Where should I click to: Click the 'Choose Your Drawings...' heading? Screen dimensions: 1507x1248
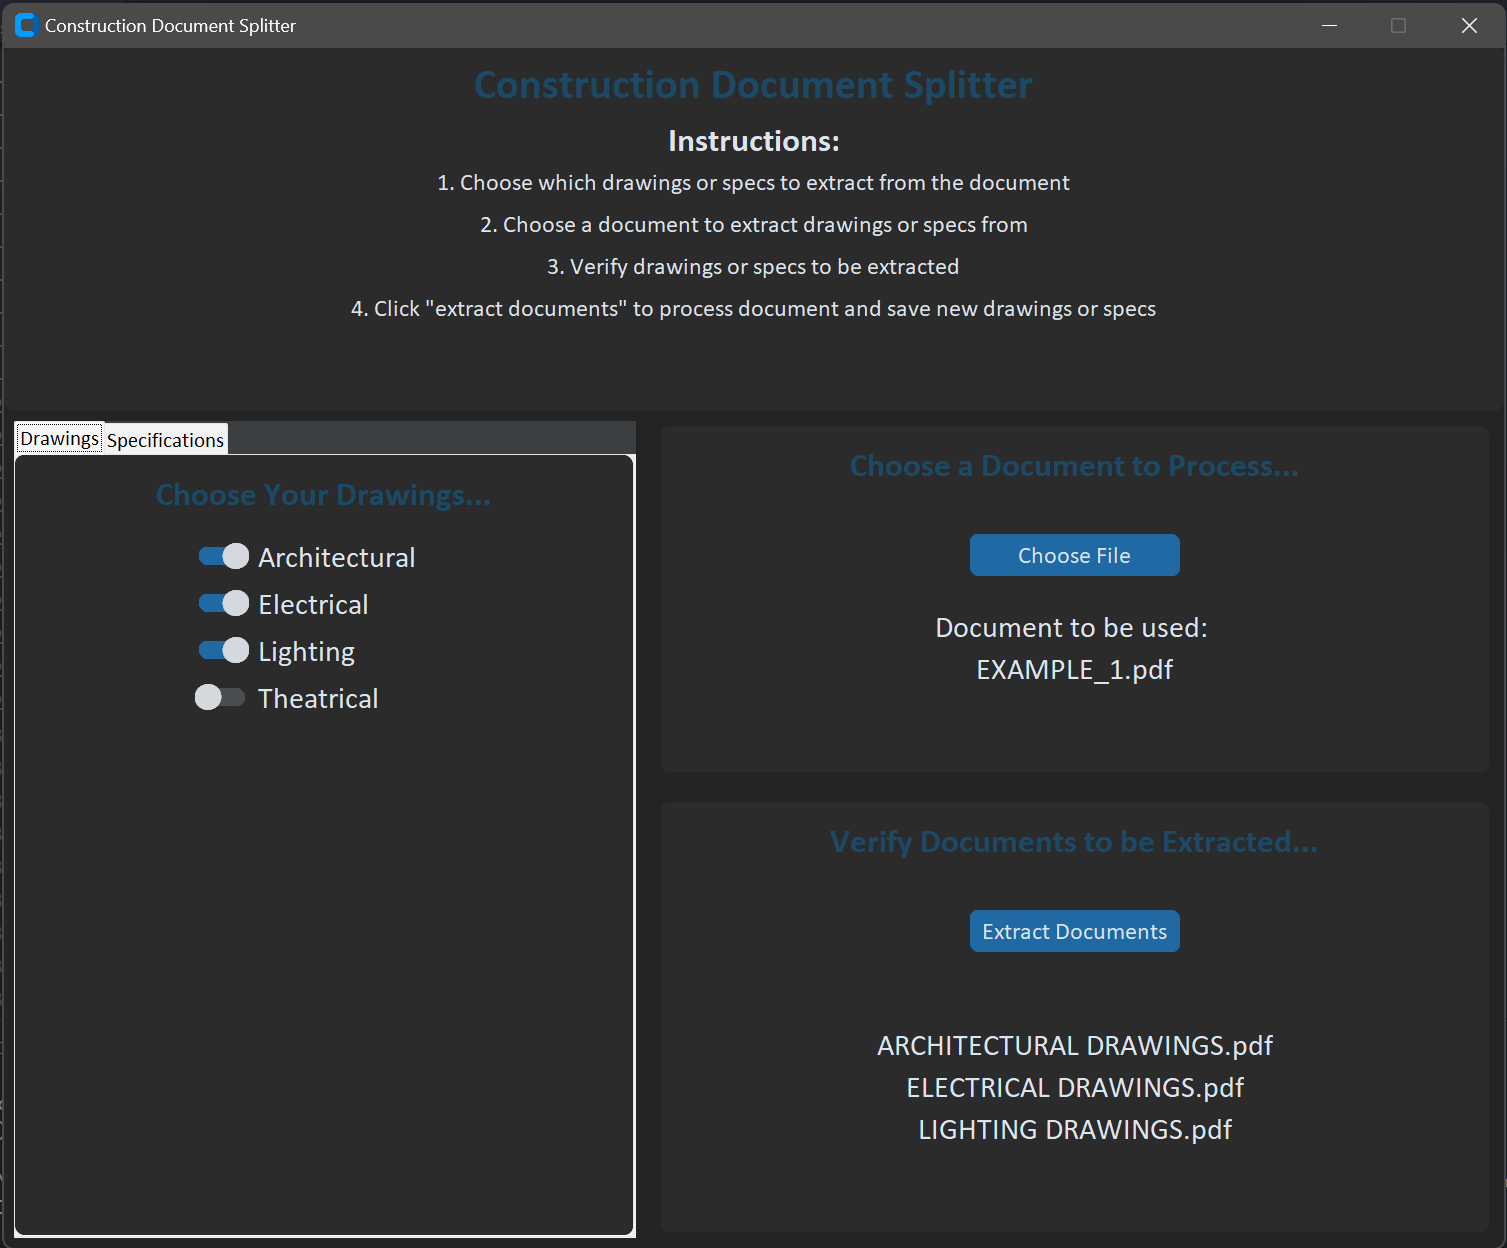[323, 495]
